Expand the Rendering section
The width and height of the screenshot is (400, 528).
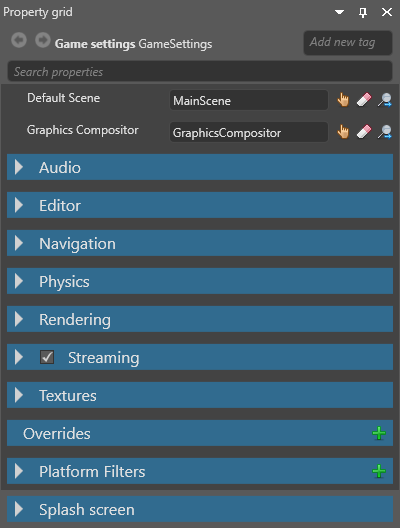(x=19, y=319)
